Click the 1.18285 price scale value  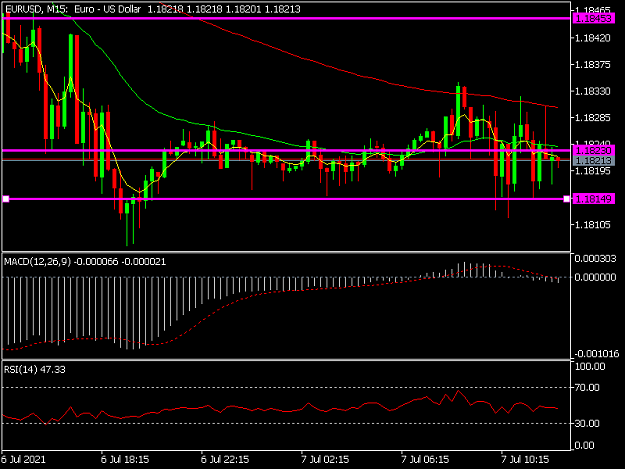[593, 118]
